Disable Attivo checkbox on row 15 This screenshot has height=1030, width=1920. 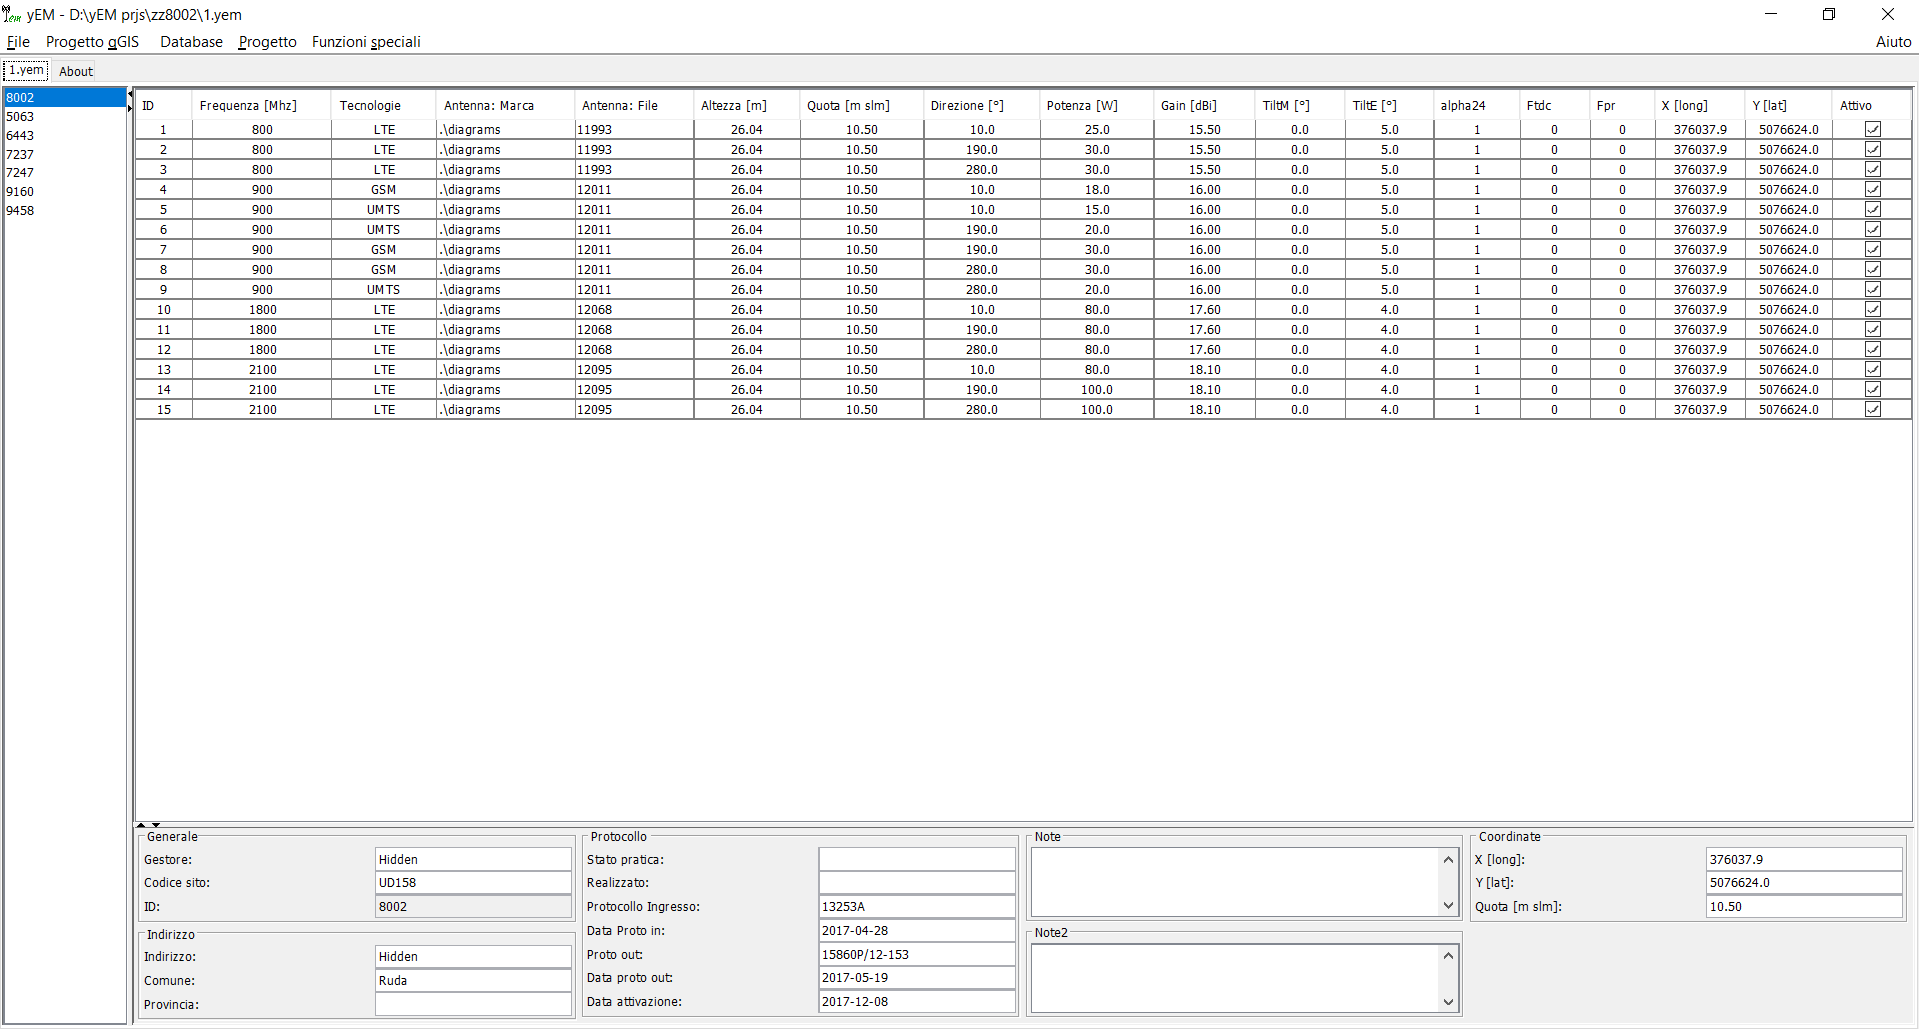coord(1872,410)
